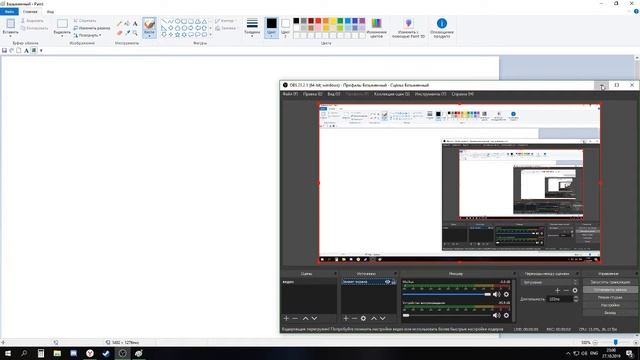Open the File menu in OBS
Screen dimensions: 640x360
[x=290, y=94]
